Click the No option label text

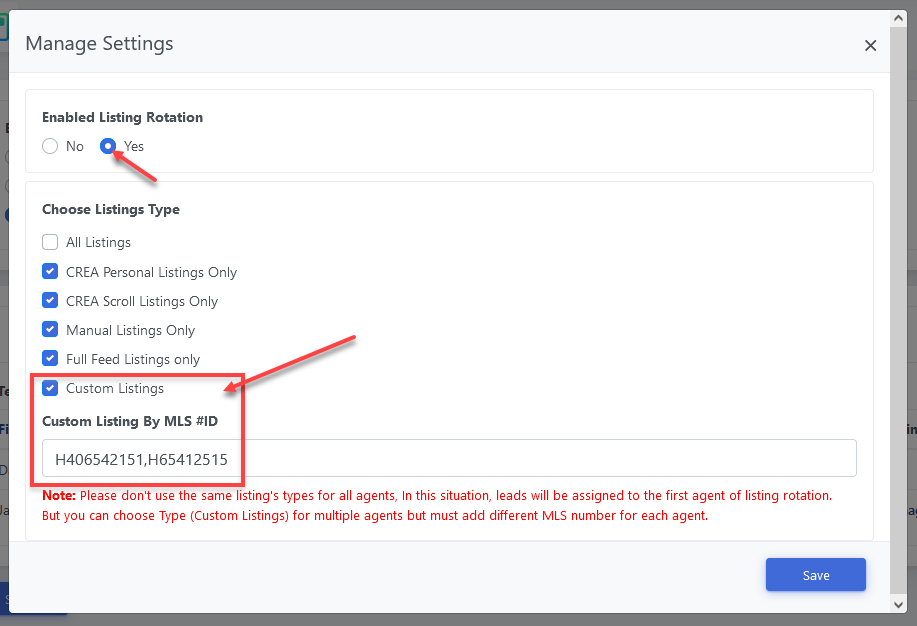click(75, 147)
